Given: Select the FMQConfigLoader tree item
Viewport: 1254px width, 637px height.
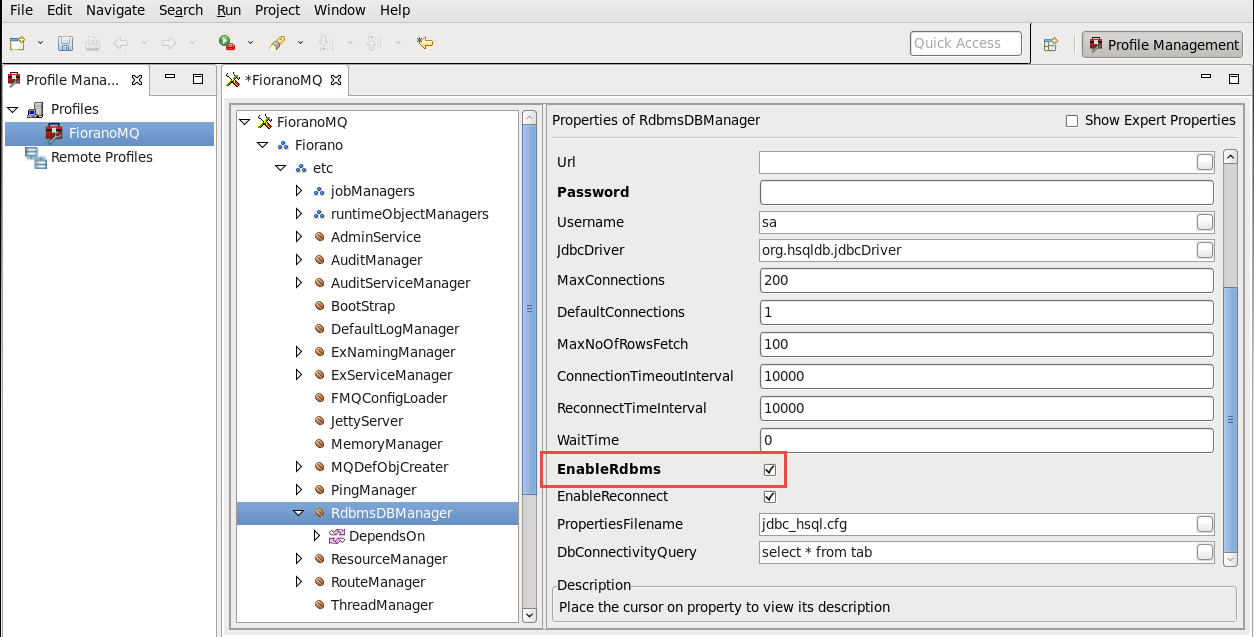Looking at the screenshot, I should click(389, 398).
